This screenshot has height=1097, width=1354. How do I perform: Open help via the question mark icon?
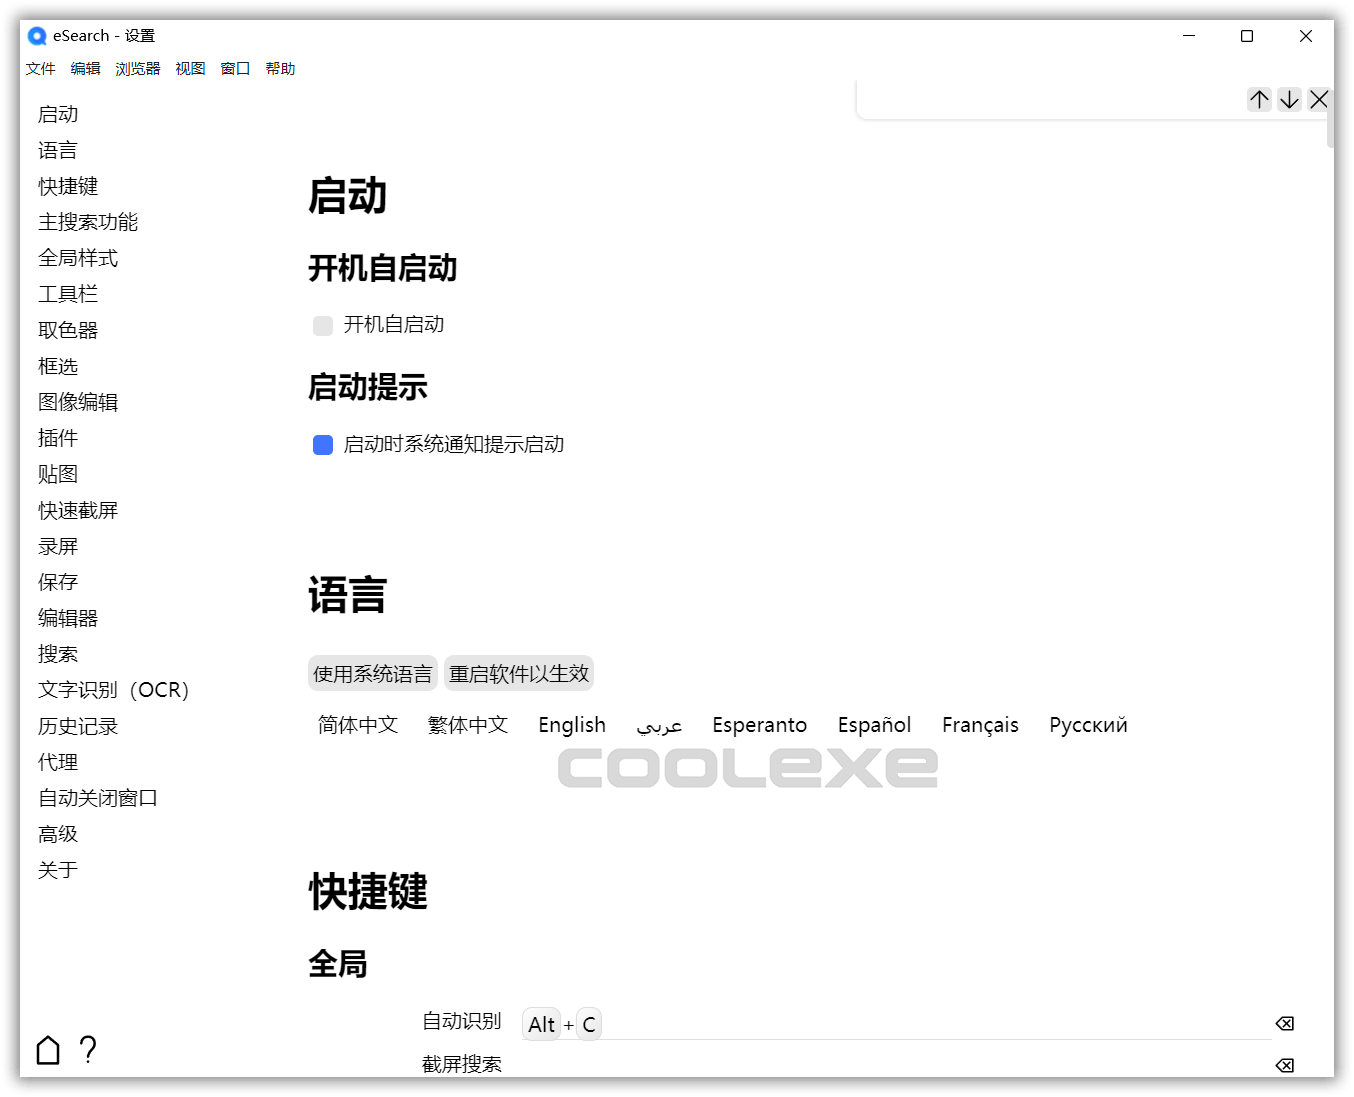[88, 1050]
